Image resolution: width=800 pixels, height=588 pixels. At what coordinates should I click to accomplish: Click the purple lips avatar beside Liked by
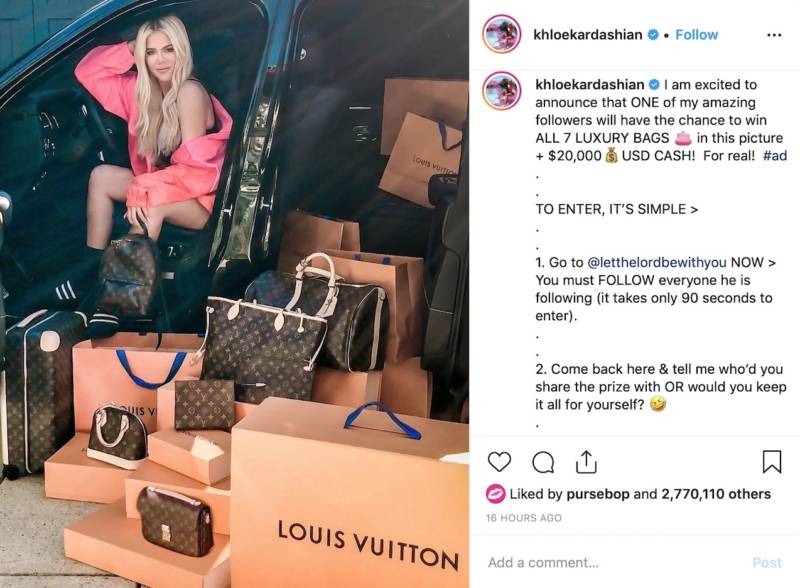point(495,494)
